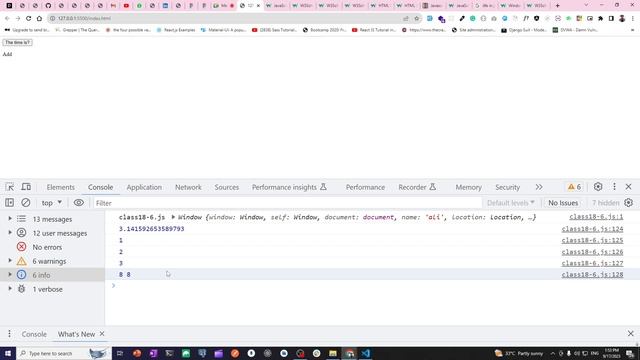Click the taskbar search box

coord(64,353)
